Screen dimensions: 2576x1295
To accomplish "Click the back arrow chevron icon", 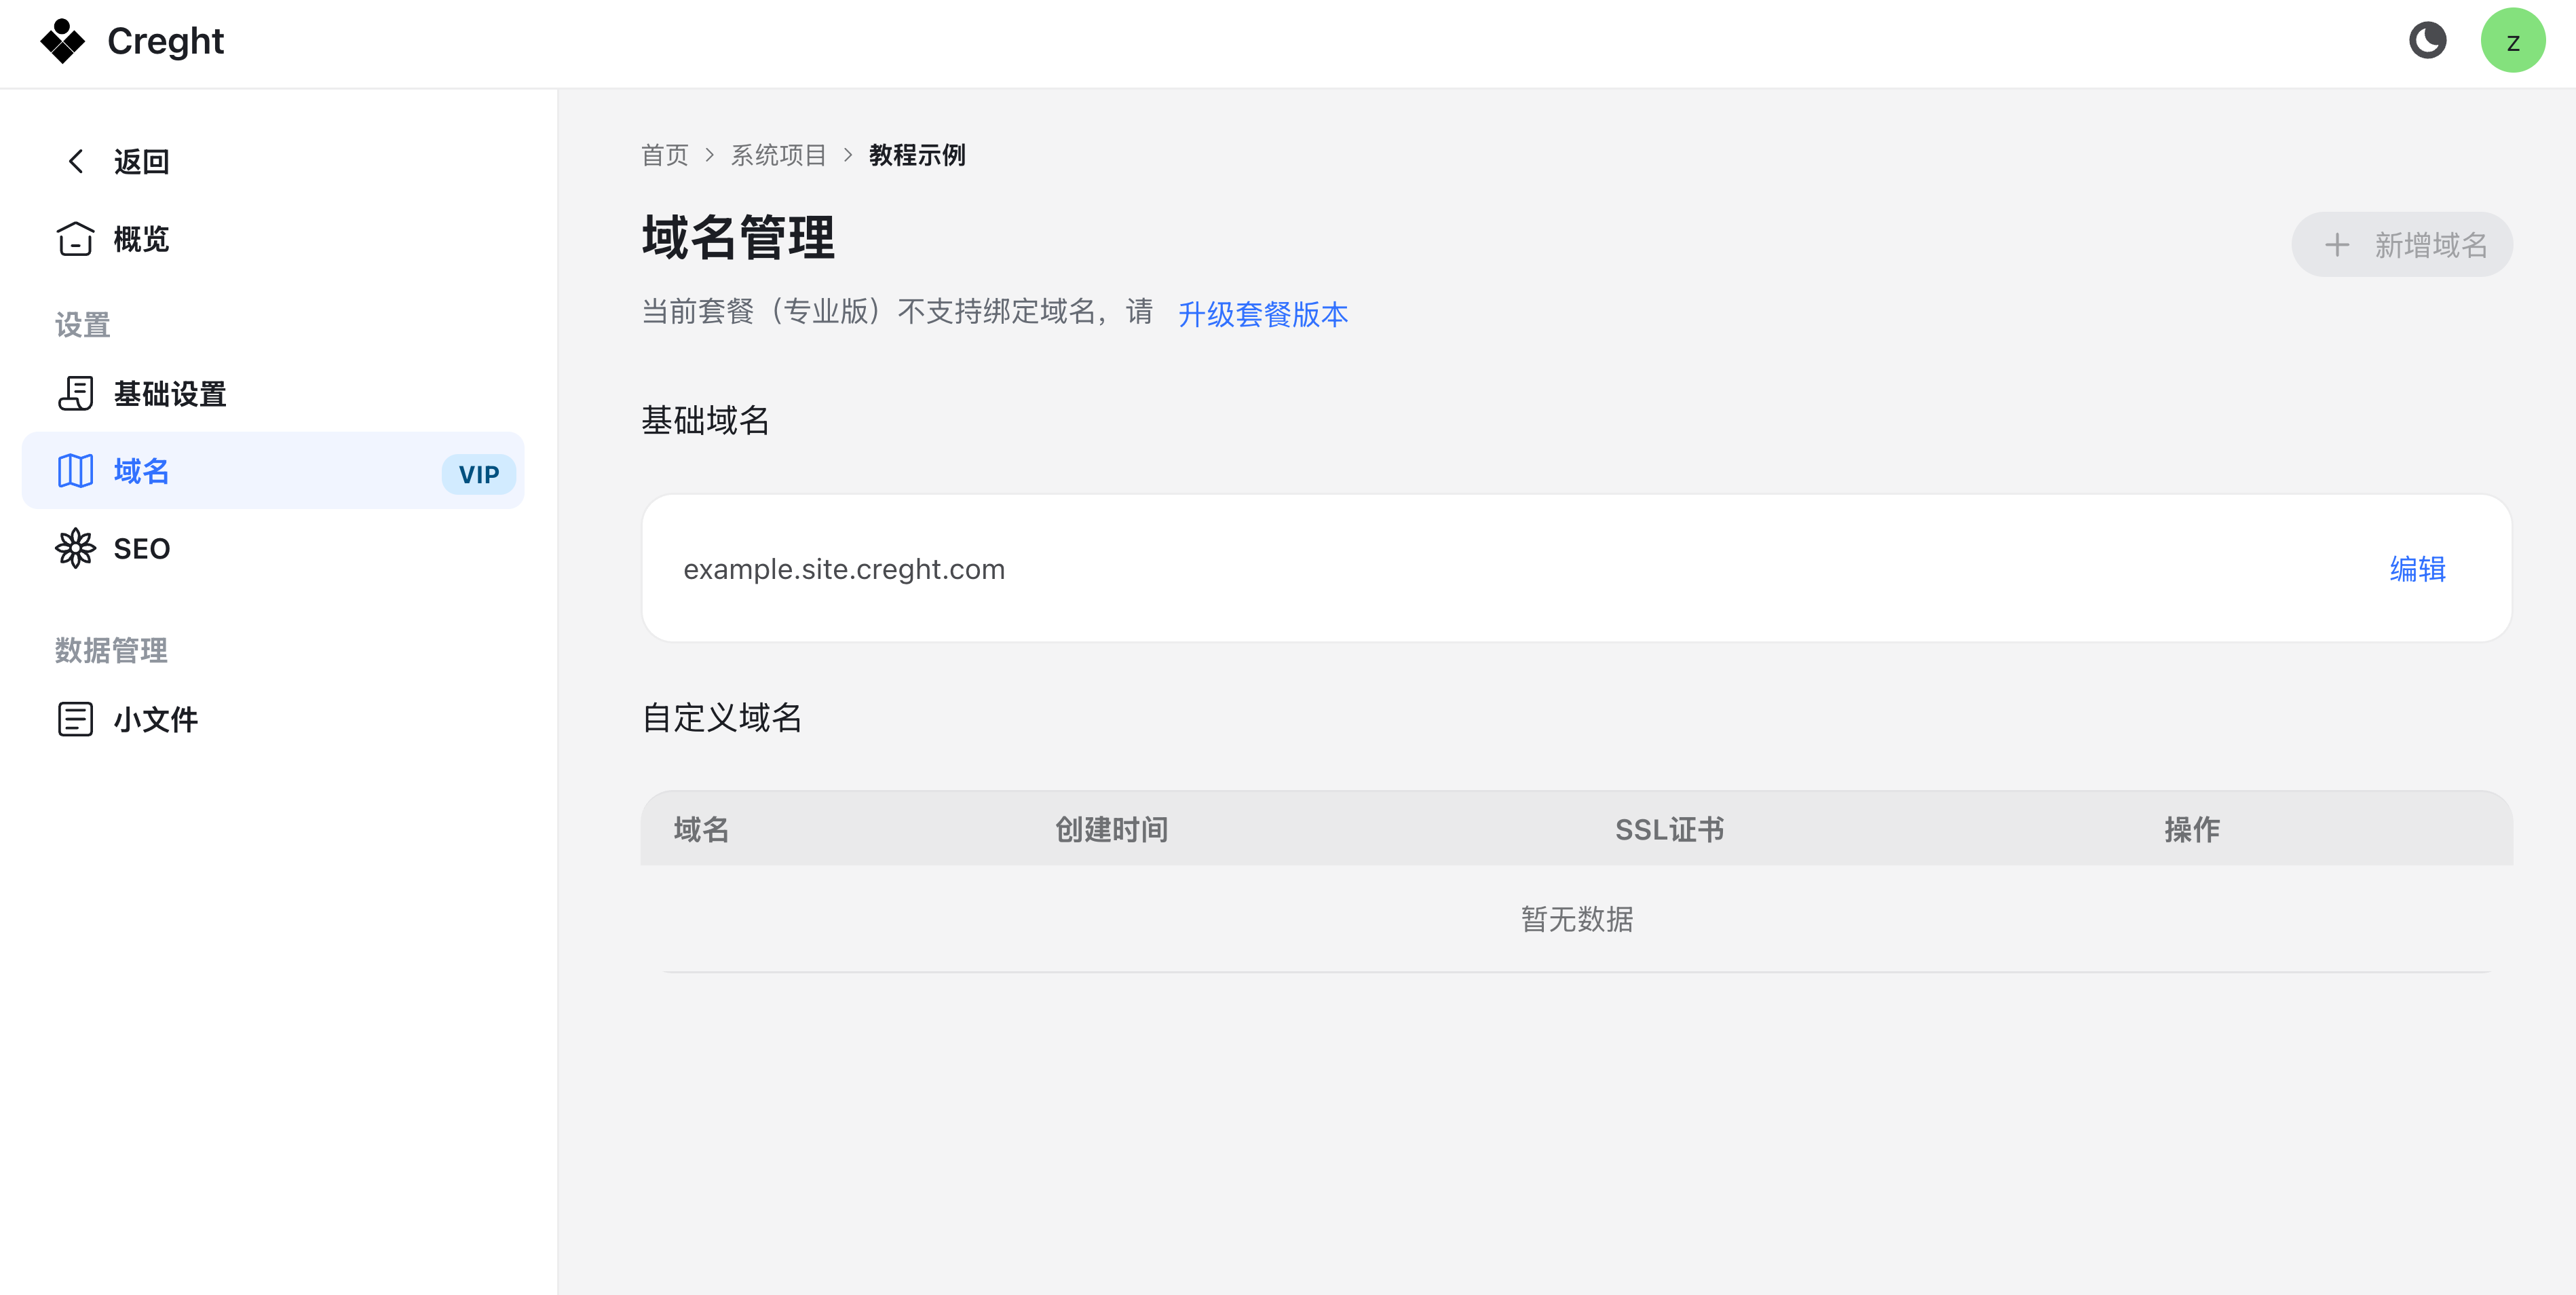I will pos(76,161).
